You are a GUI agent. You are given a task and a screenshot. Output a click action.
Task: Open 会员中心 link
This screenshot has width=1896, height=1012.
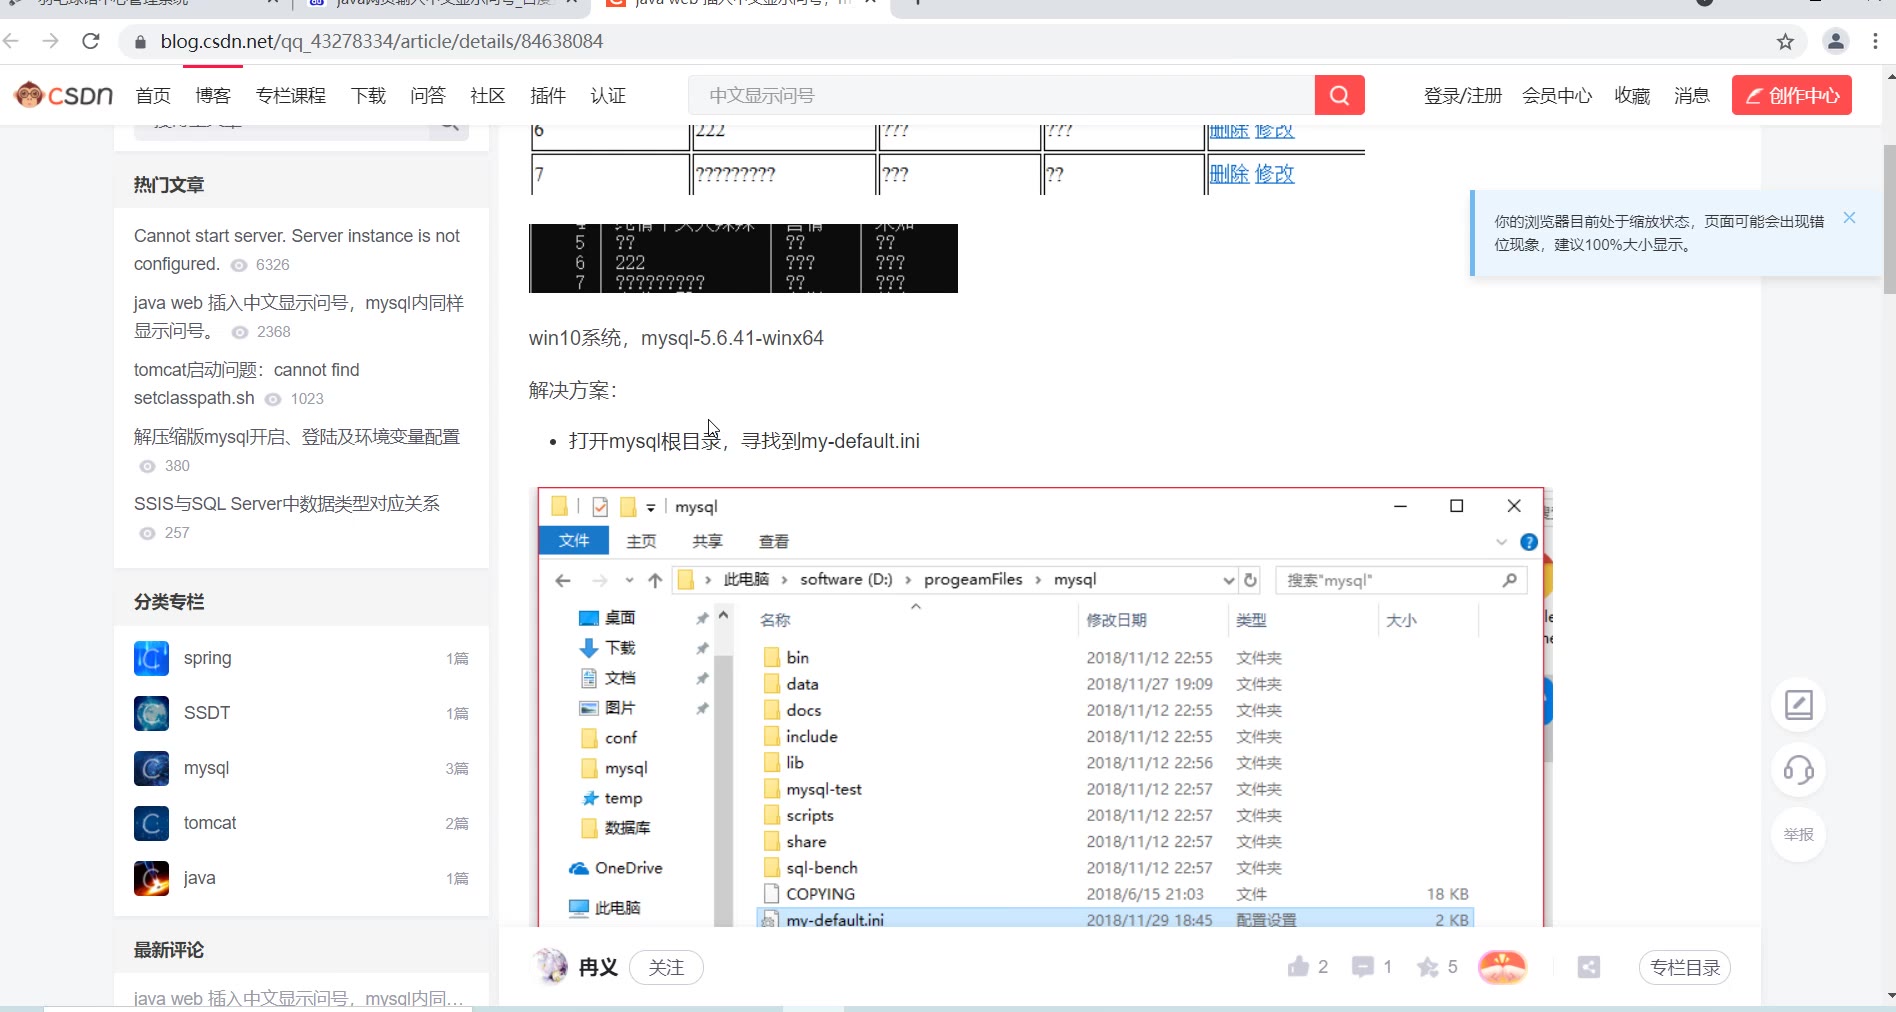point(1557,96)
